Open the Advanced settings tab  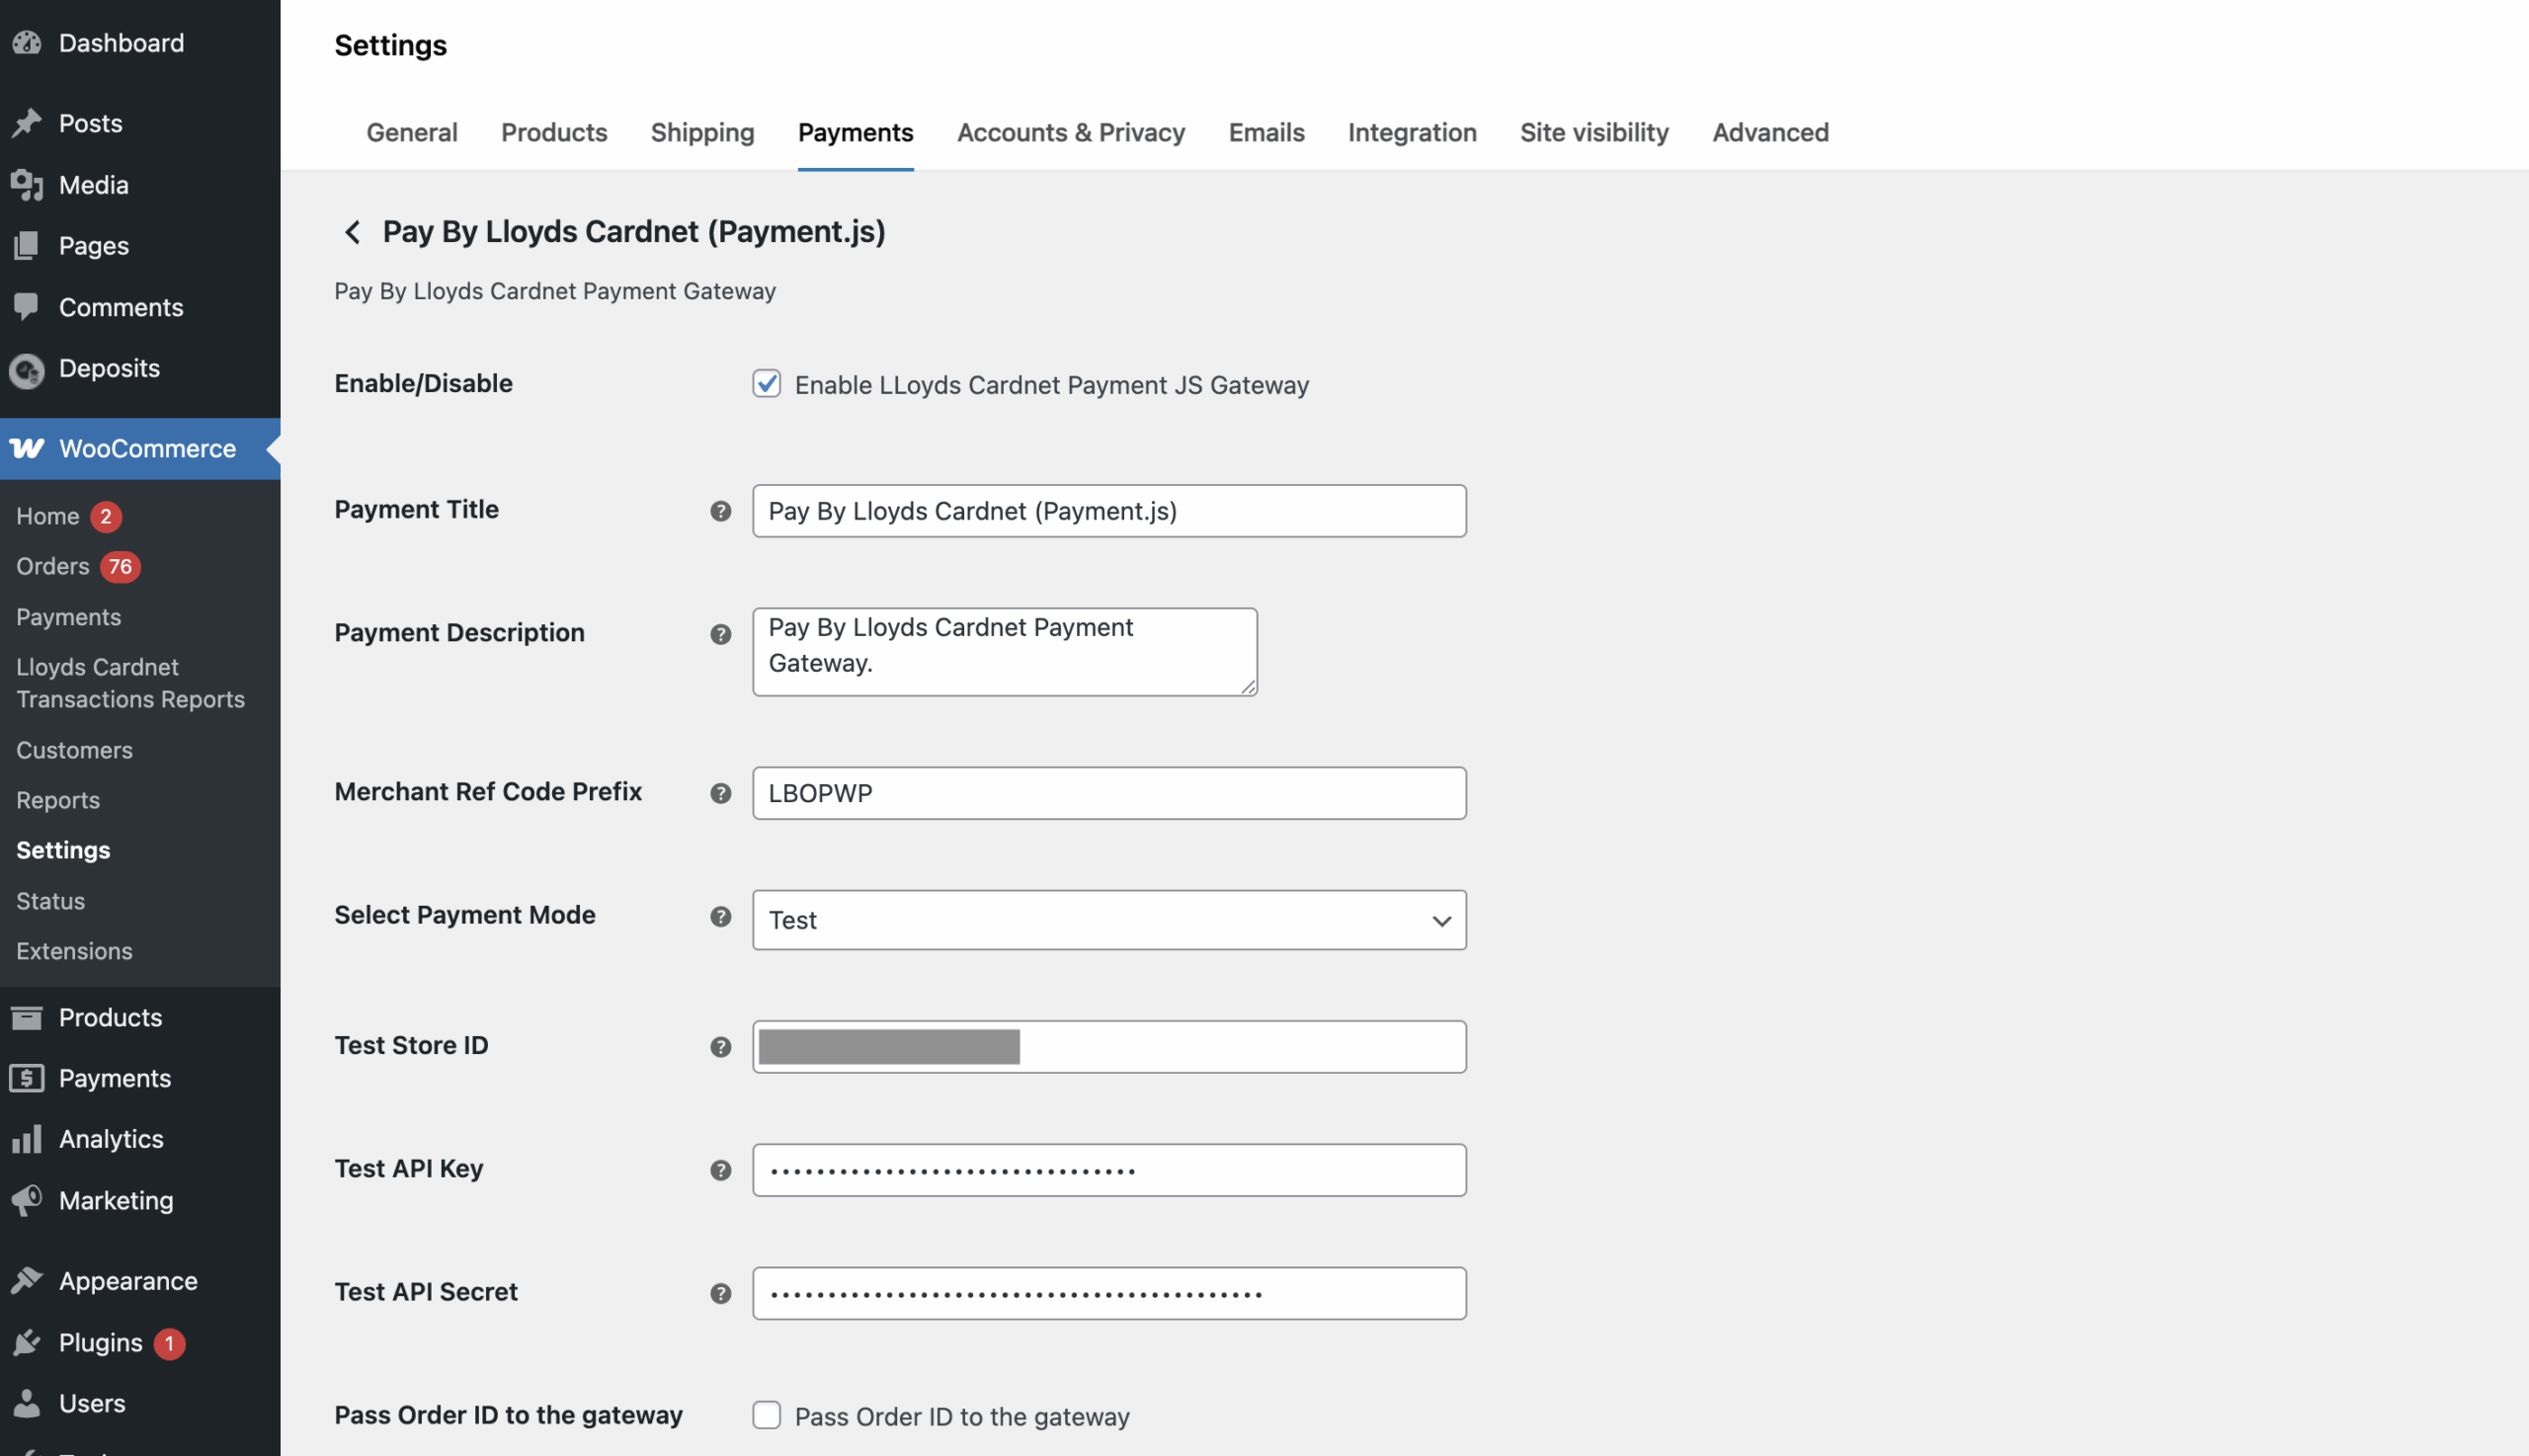[x=1770, y=132]
